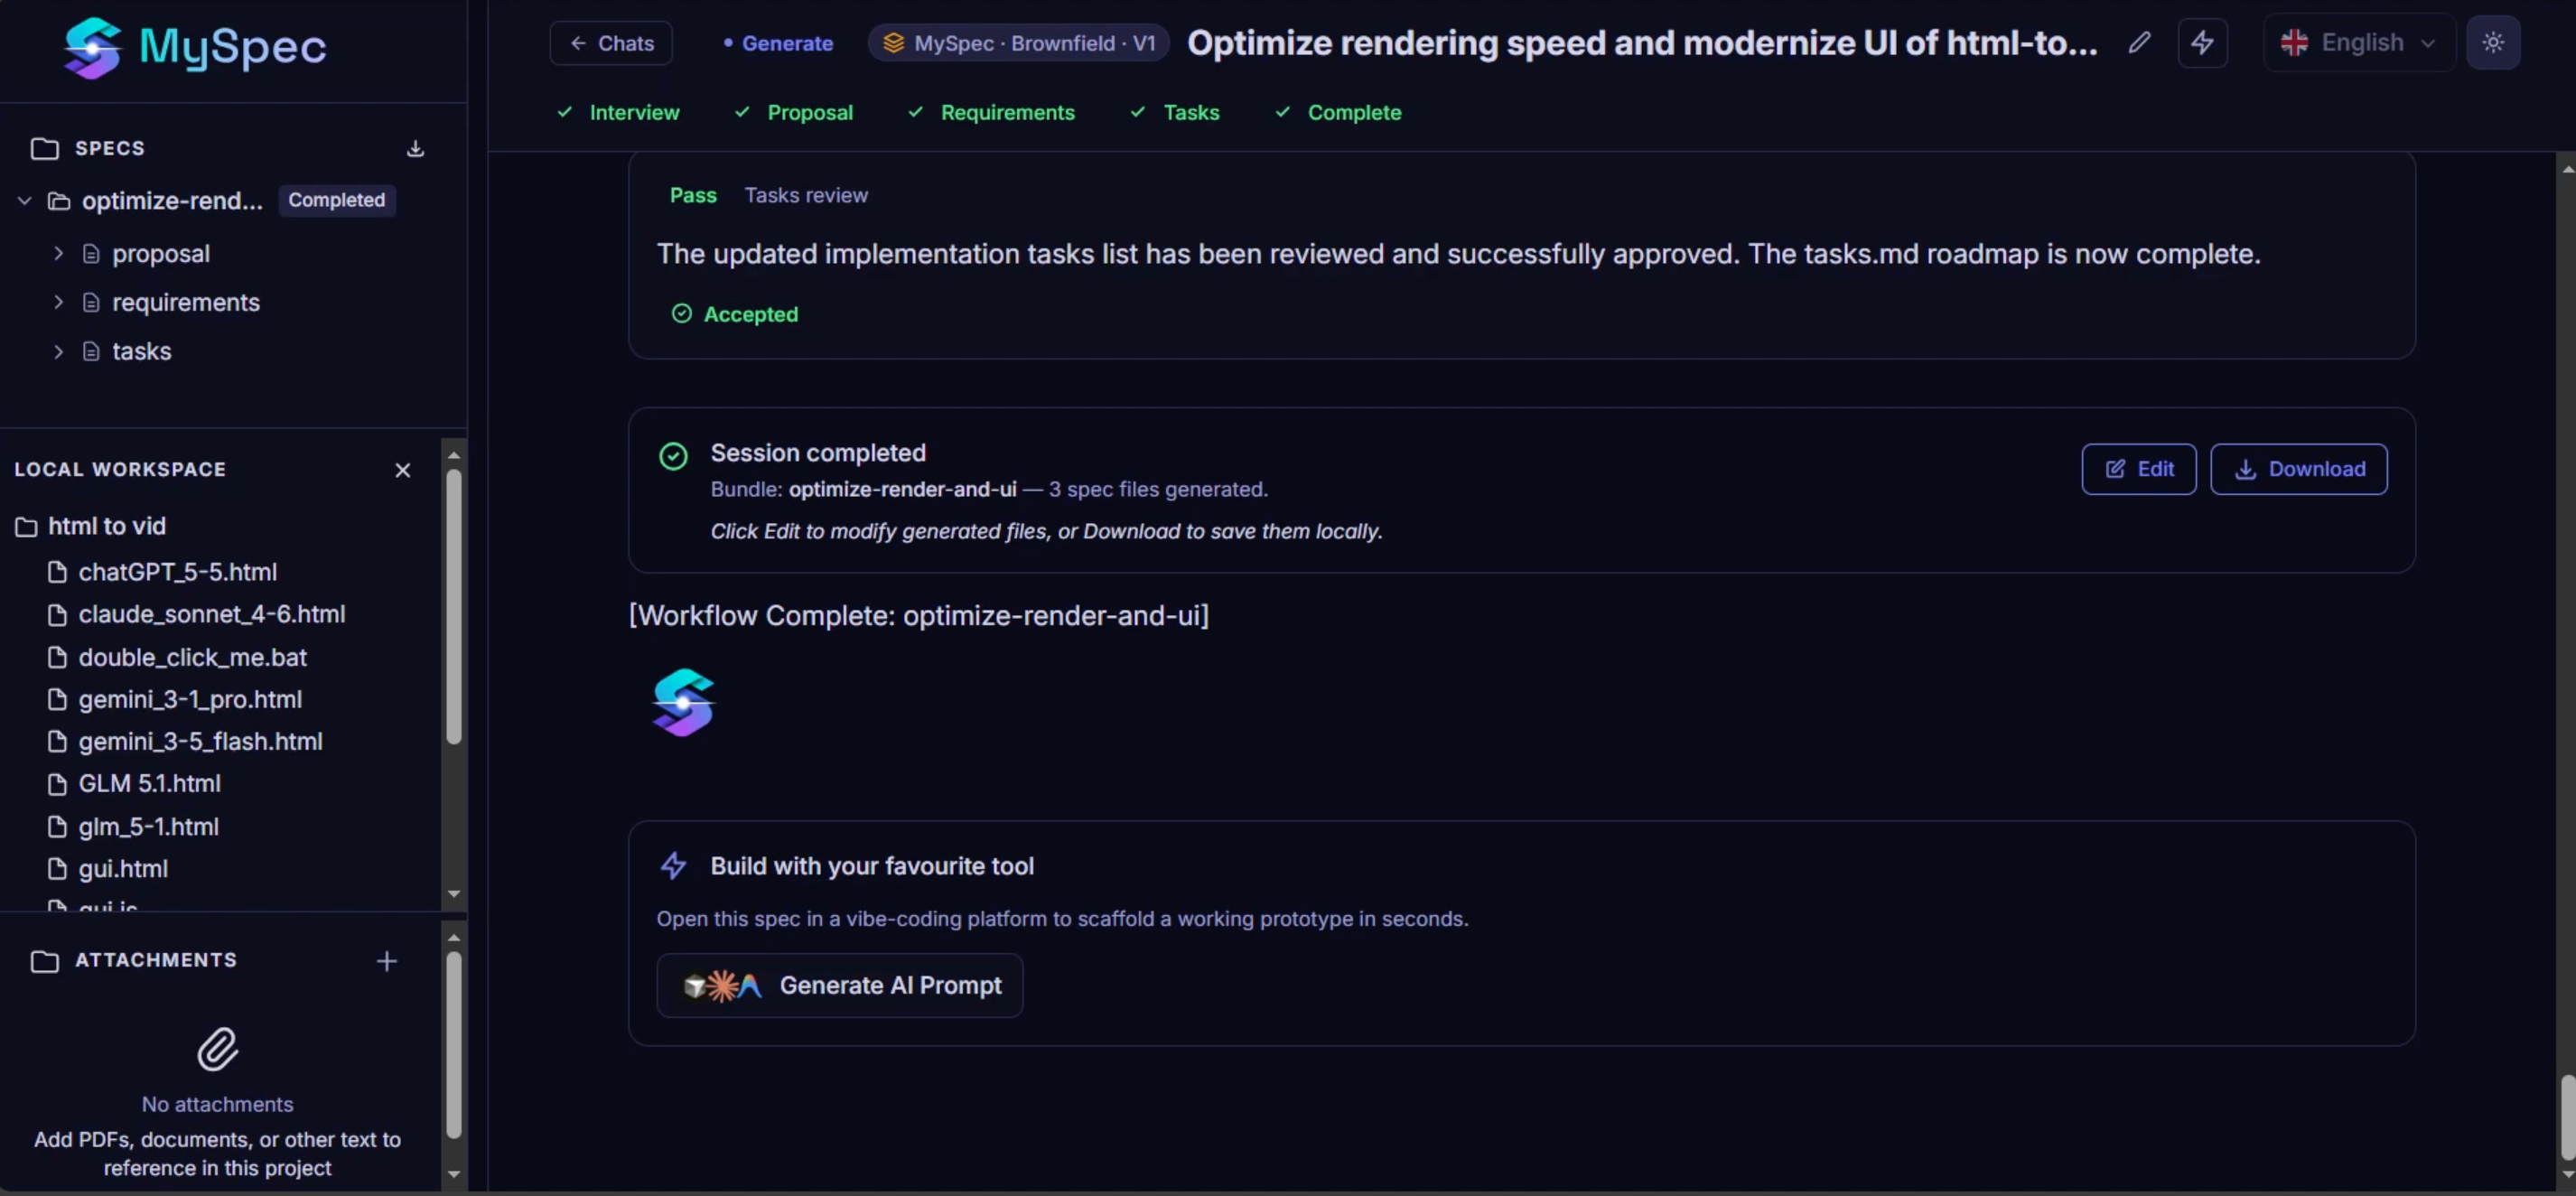Screen dimensions: 2576x1196
Task: Click the Generate mode indicator
Action: (x=778, y=43)
